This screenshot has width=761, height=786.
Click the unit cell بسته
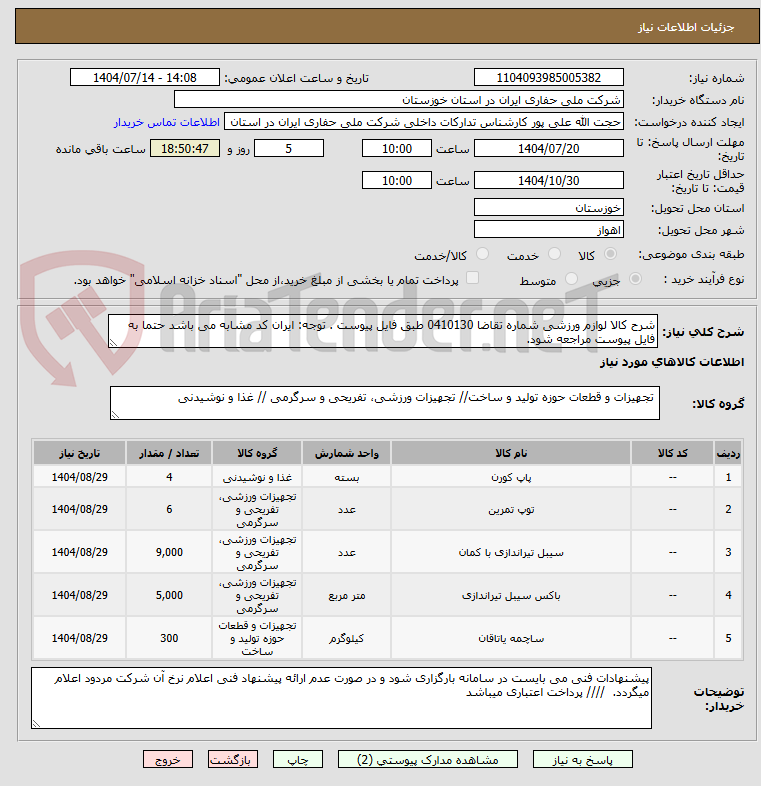pos(346,477)
